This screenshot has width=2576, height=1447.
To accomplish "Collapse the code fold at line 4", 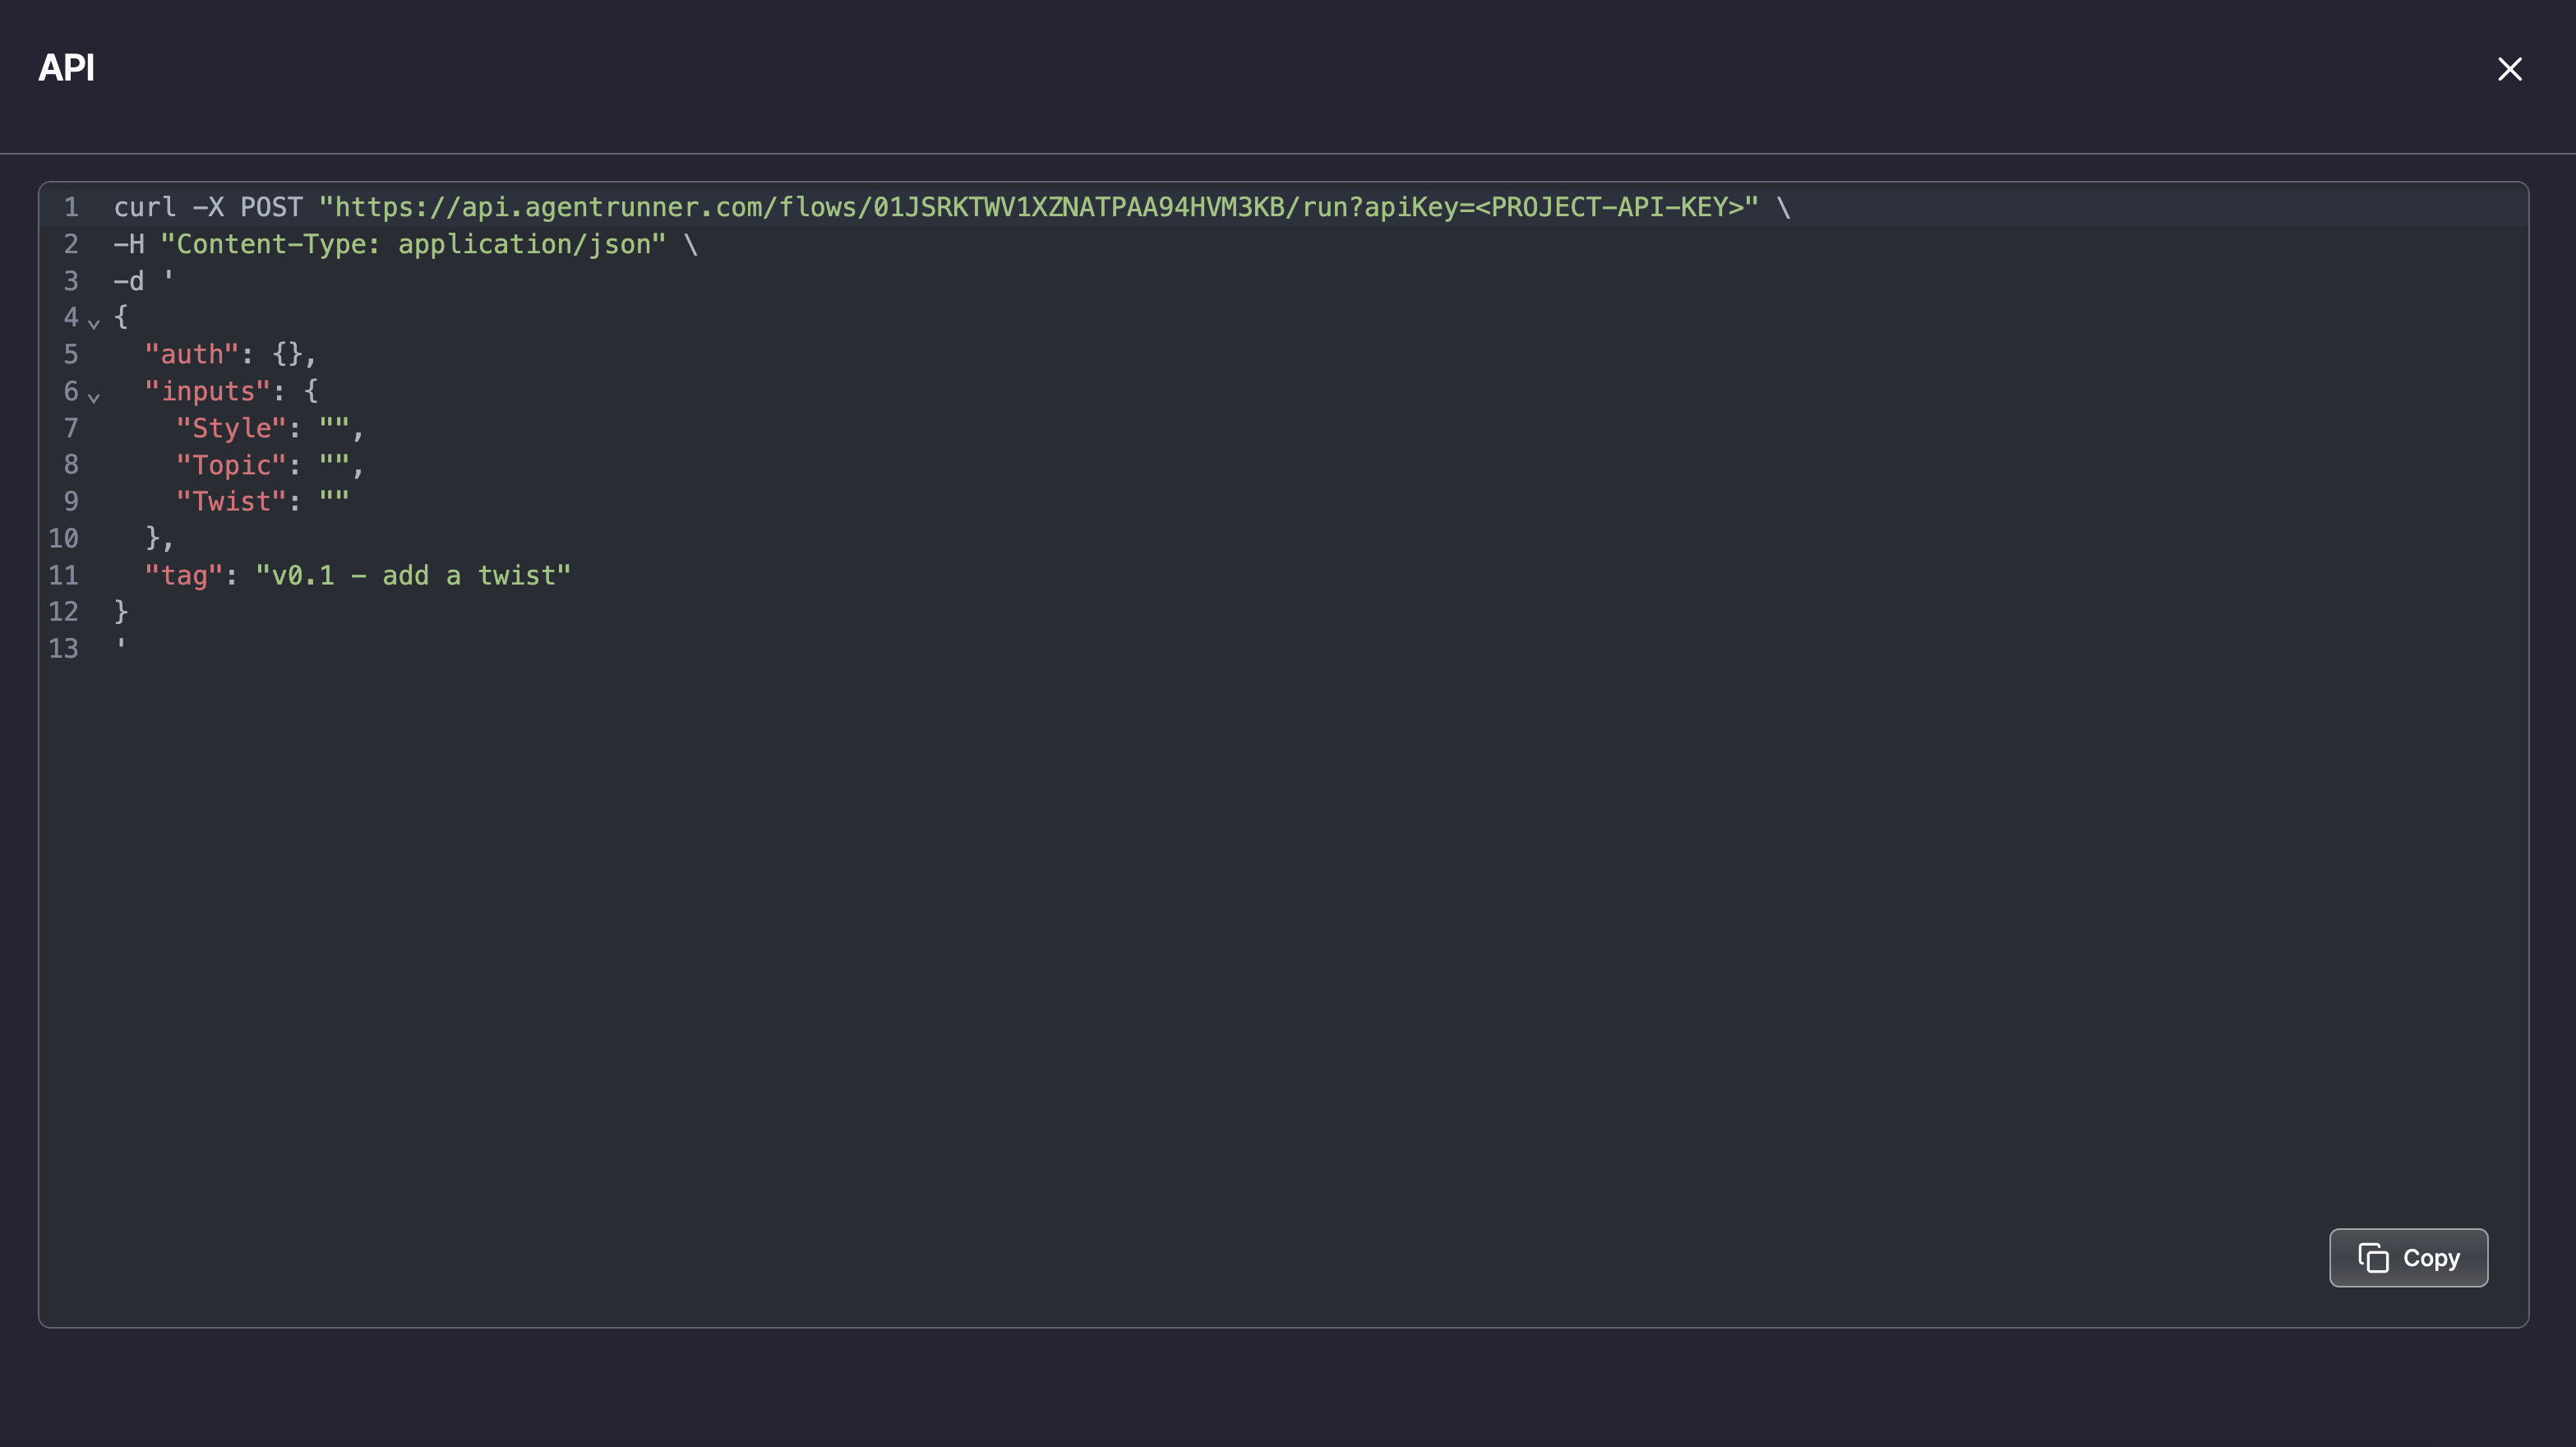I will coord(94,322).
